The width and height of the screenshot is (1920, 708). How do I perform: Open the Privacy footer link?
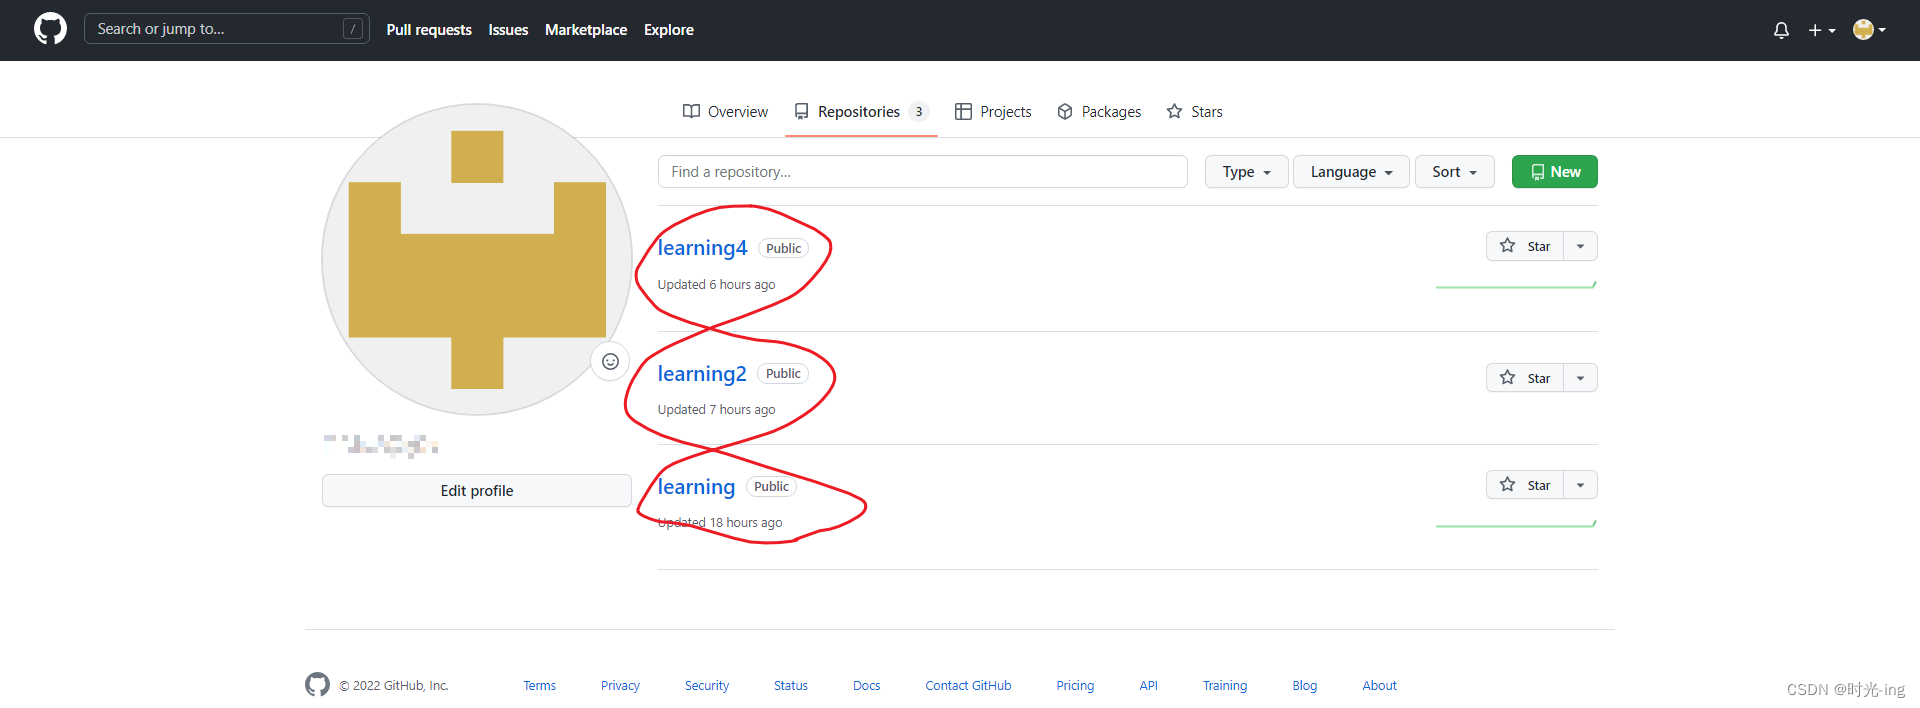tap(620, 686)
